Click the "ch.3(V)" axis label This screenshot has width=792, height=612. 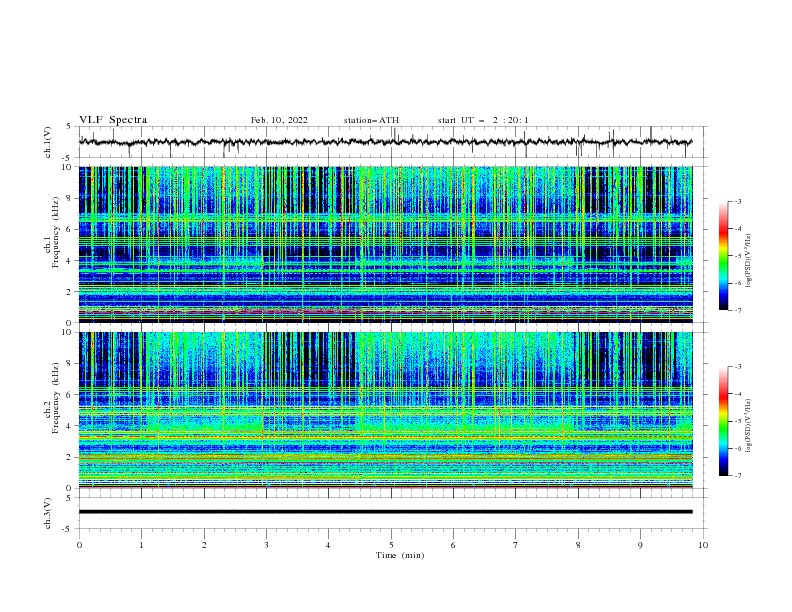tap(48, 513)
